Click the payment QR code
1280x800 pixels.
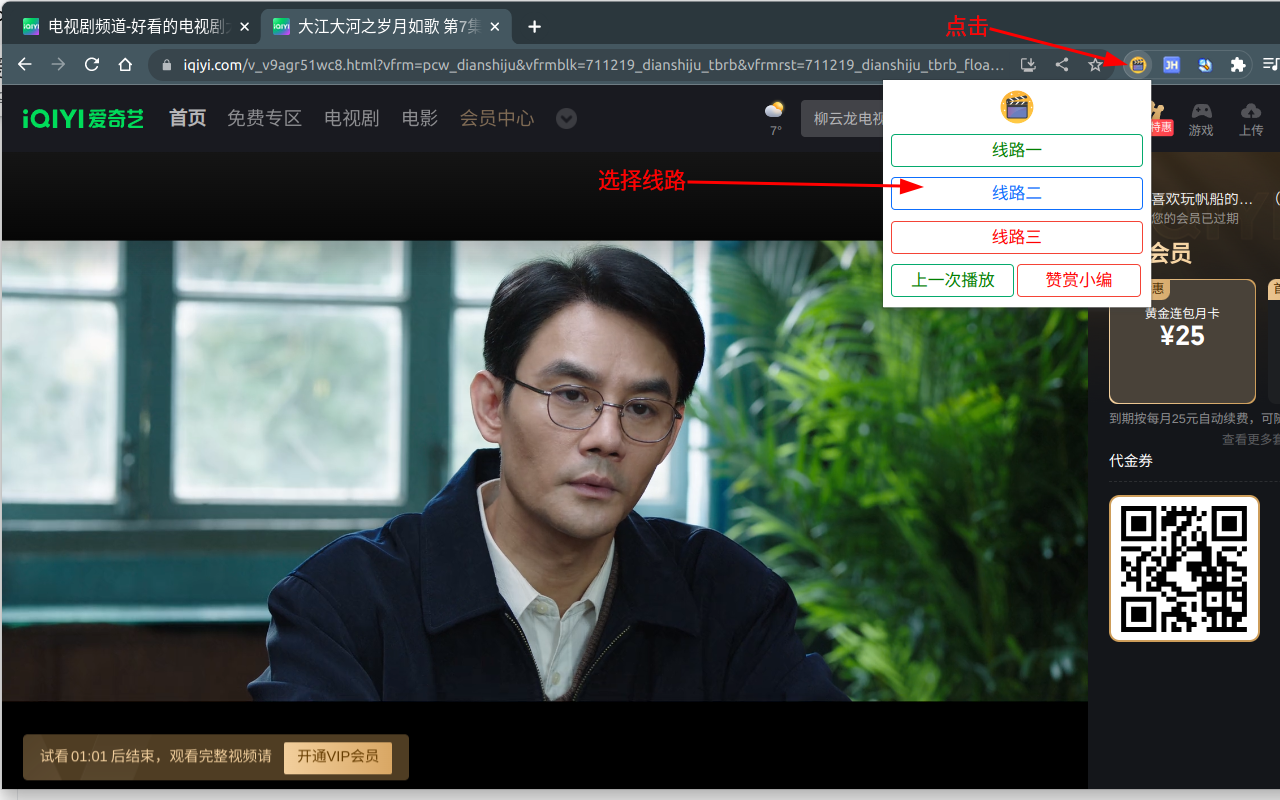click(1184, 568)
